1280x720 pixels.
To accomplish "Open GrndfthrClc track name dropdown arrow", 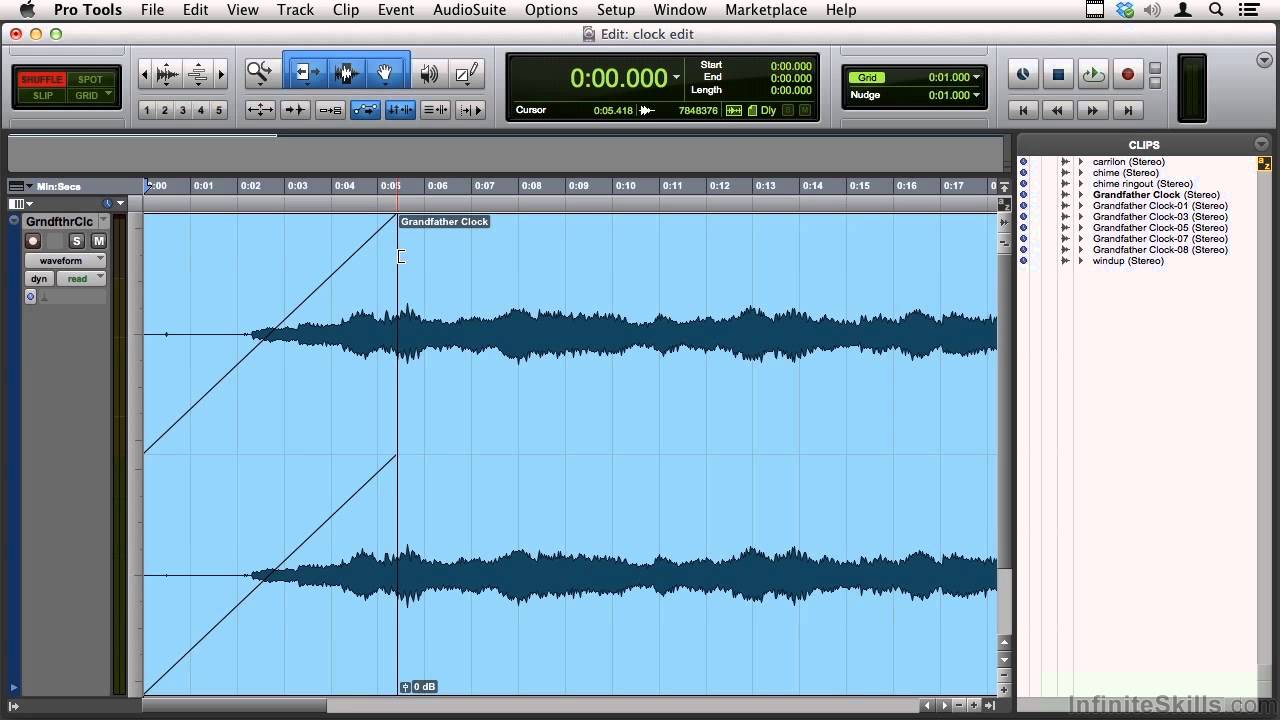I will pos(103,221).
